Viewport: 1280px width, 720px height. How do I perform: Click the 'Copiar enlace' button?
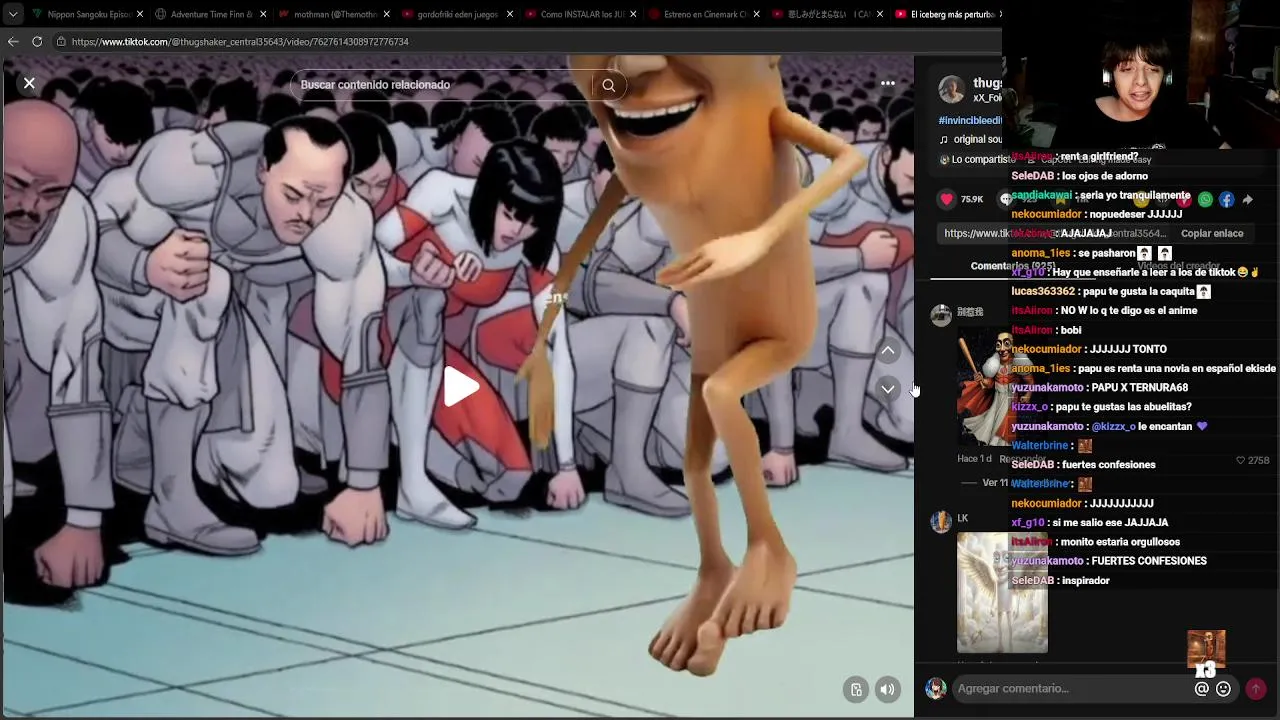[1212, 233]
